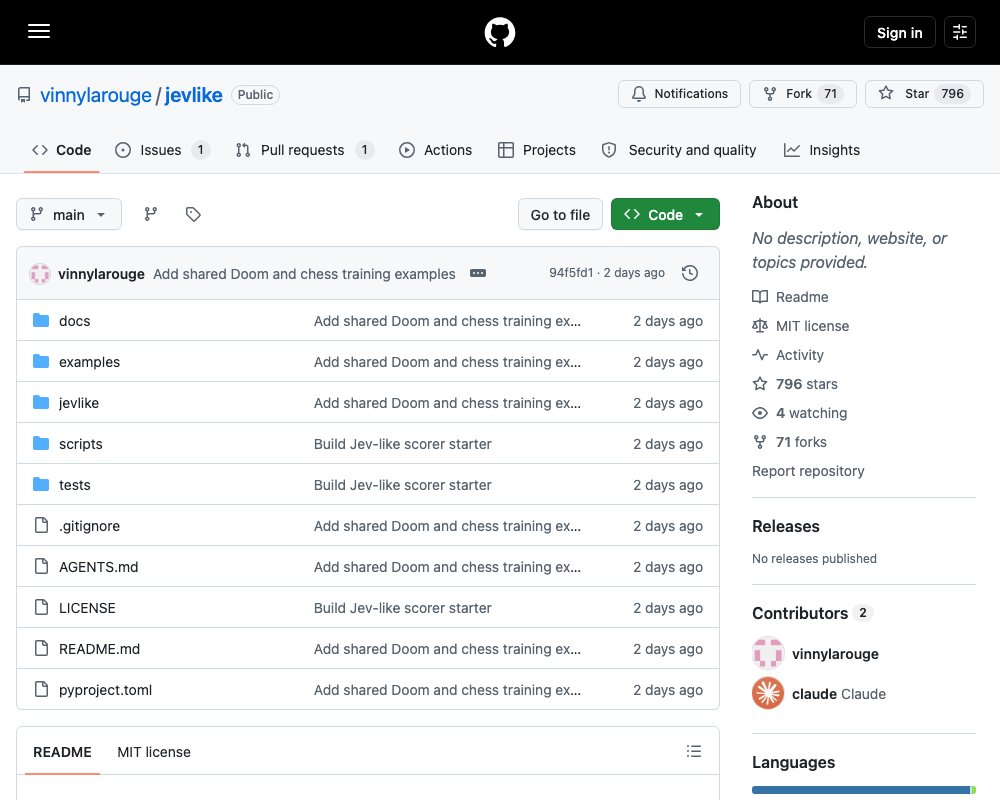Click vinnylarouge avatar in commit row
The height and width of the screenshot is (800, 1000).
tap(40, 274)
